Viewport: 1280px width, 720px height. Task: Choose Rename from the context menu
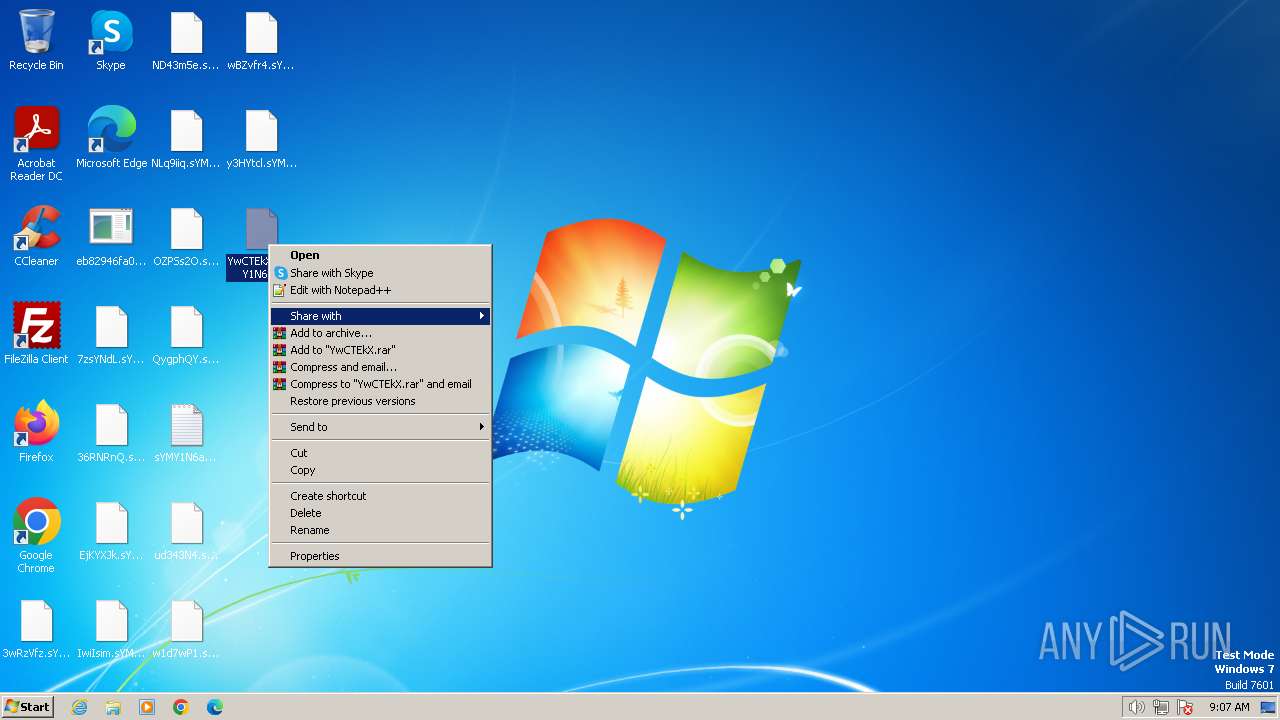(380, 530)
